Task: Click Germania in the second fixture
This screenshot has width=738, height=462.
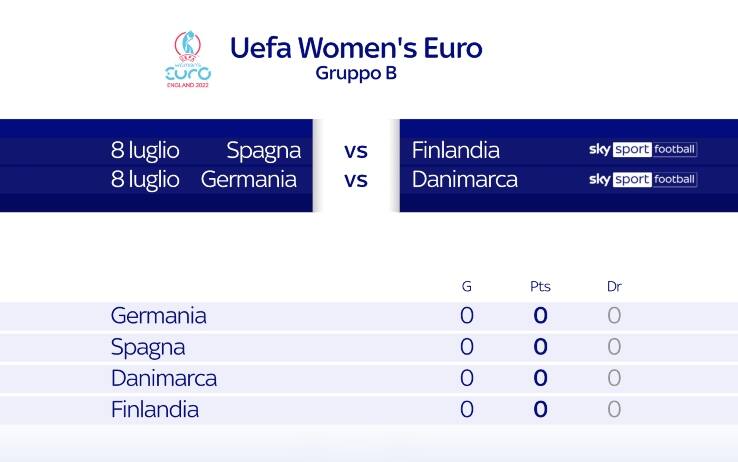Action: click(x=249, y=180)
